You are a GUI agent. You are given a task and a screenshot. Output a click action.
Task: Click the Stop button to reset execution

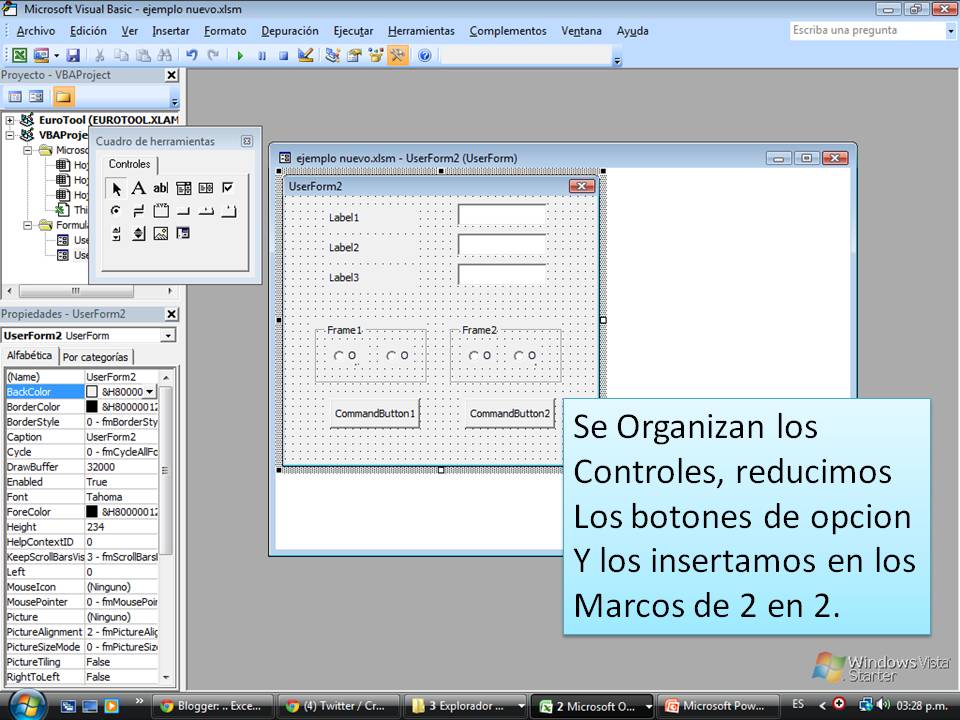[283, 55]
